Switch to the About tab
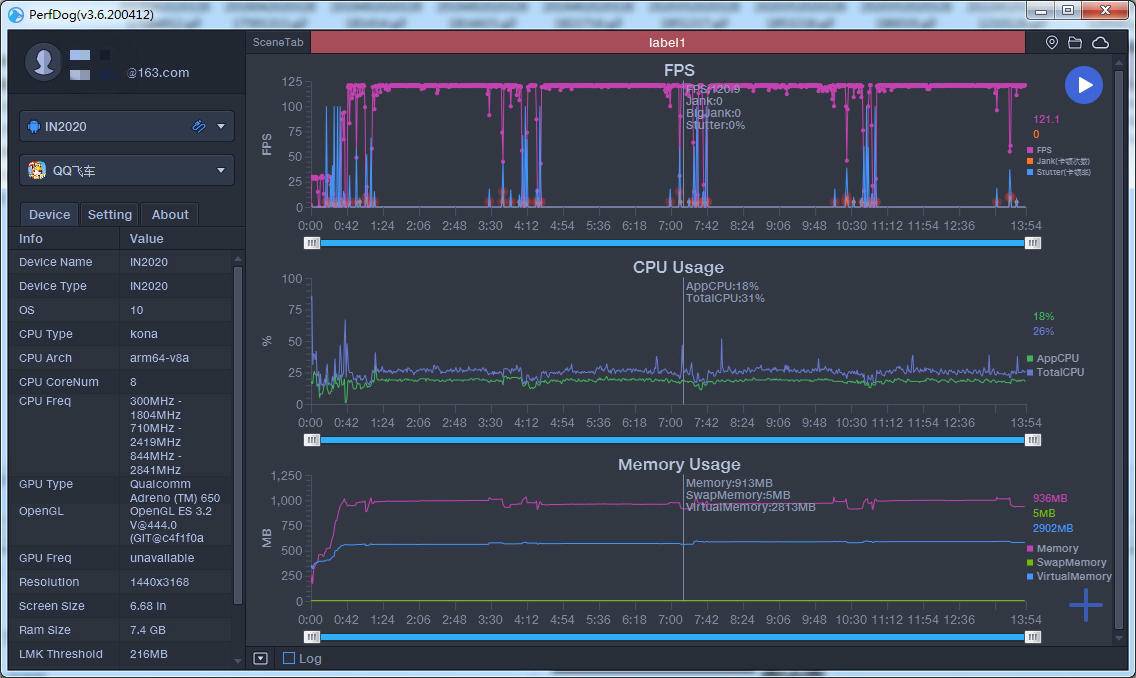This screenshot has height=678, width=1136. [170, 214]
